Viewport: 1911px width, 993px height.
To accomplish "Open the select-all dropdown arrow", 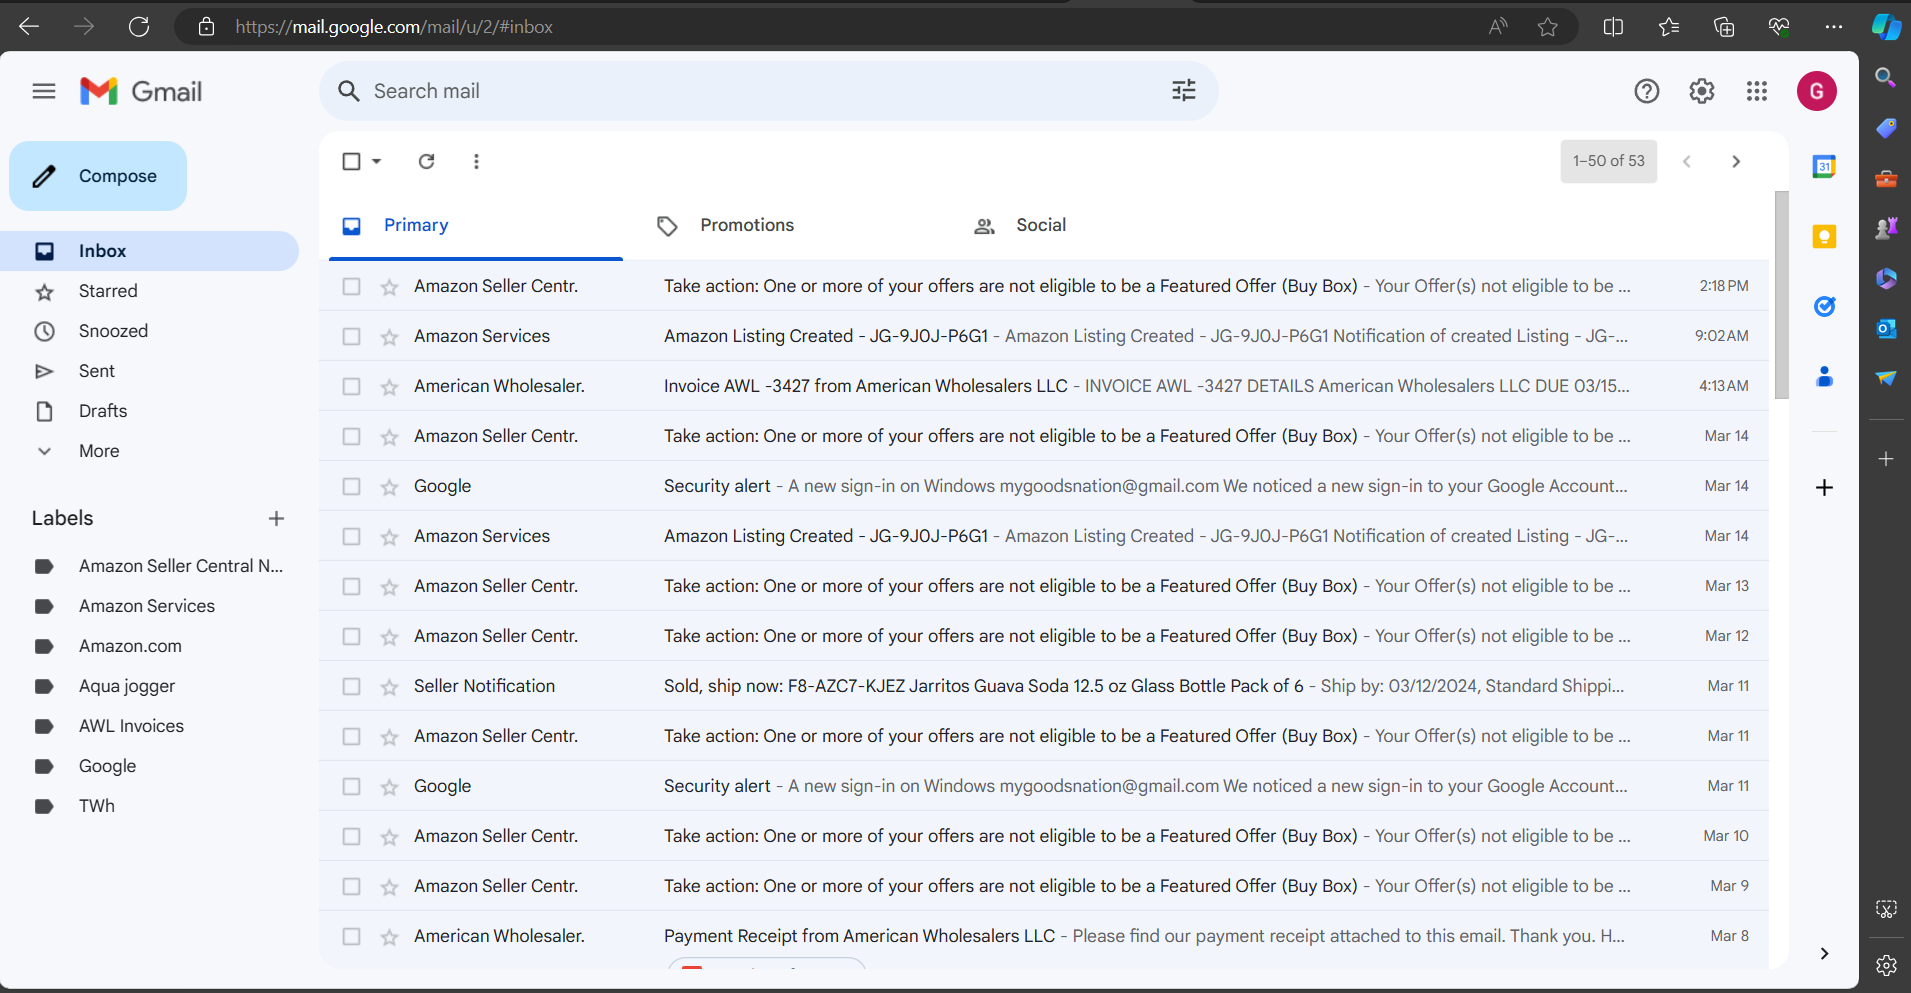I will (x=377, y=161).
